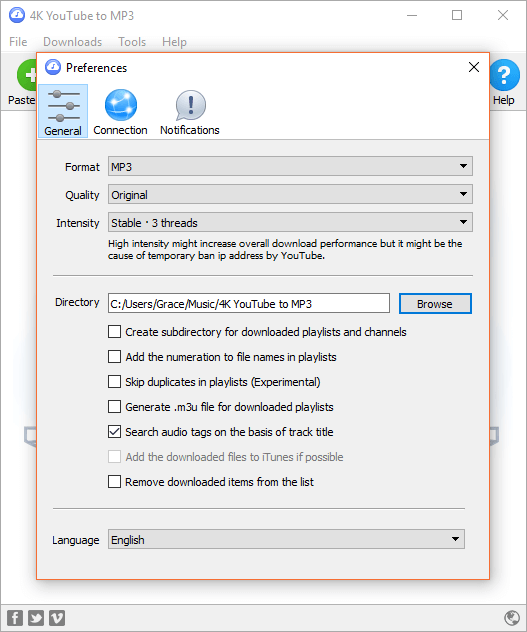527x632 pixels.
Task: Open the General preferences tab
Action: click(63, 111)
